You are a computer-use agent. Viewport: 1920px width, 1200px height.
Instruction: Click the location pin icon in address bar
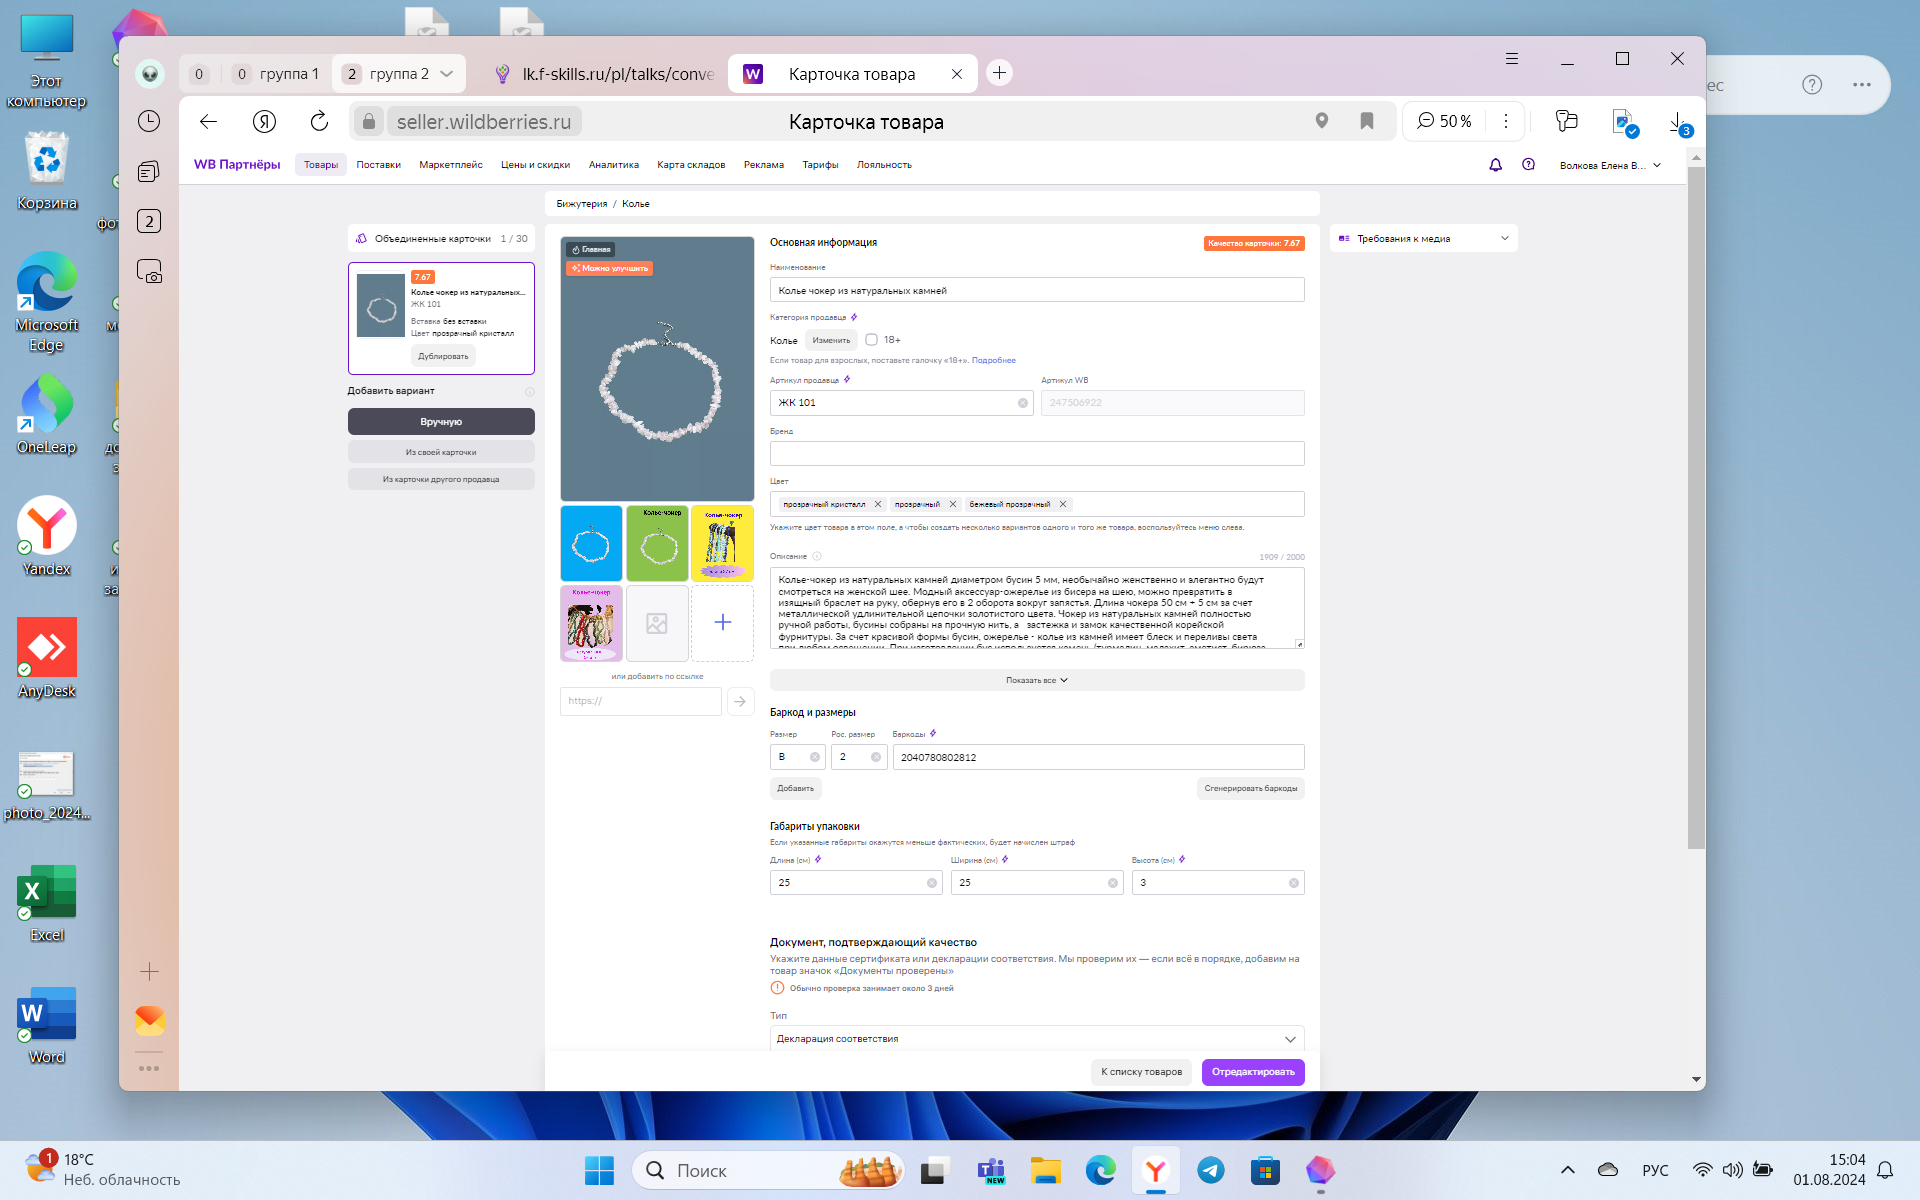pyautogui.click(x=1322, y=121)
